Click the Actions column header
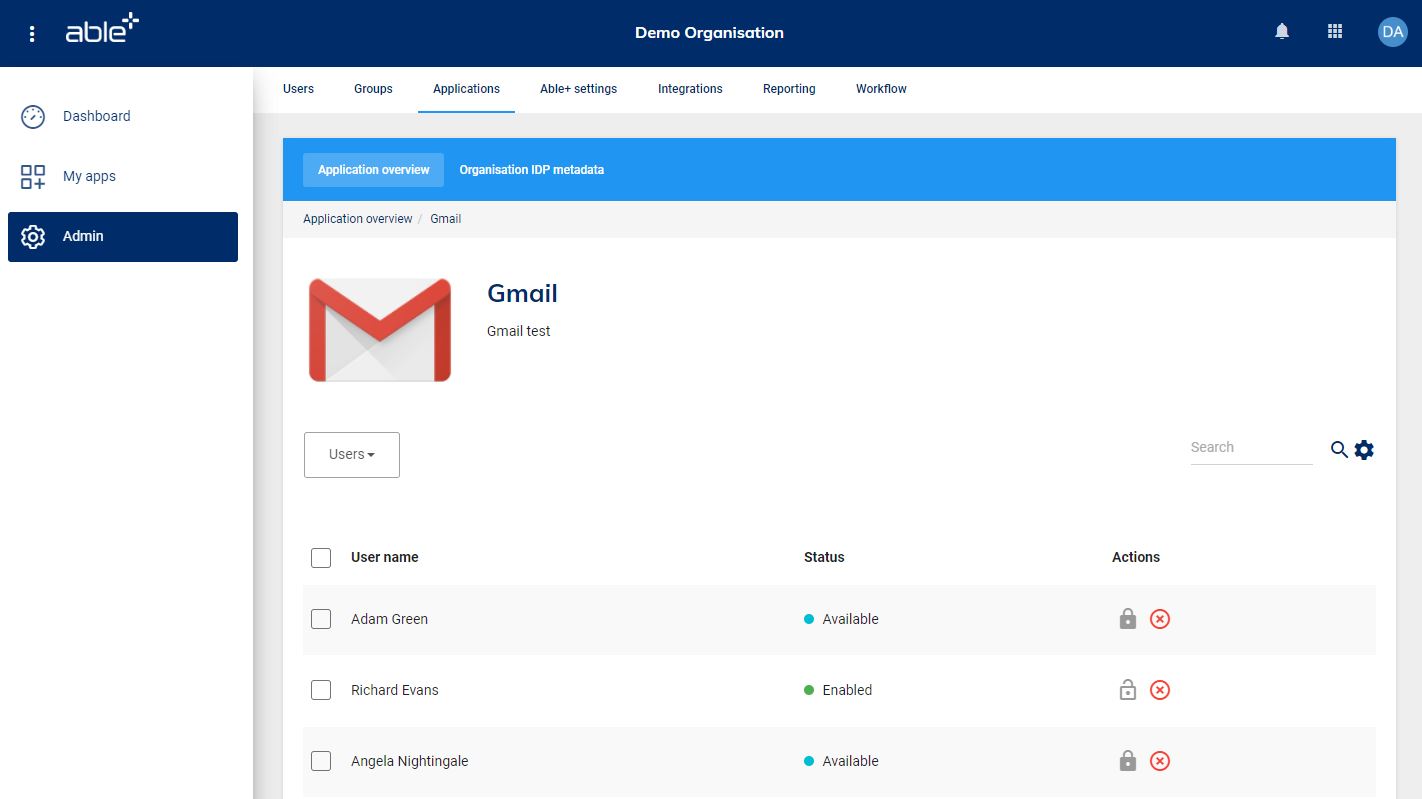The width and height of the screenshot is (1422, 799). click(1136, 557)
